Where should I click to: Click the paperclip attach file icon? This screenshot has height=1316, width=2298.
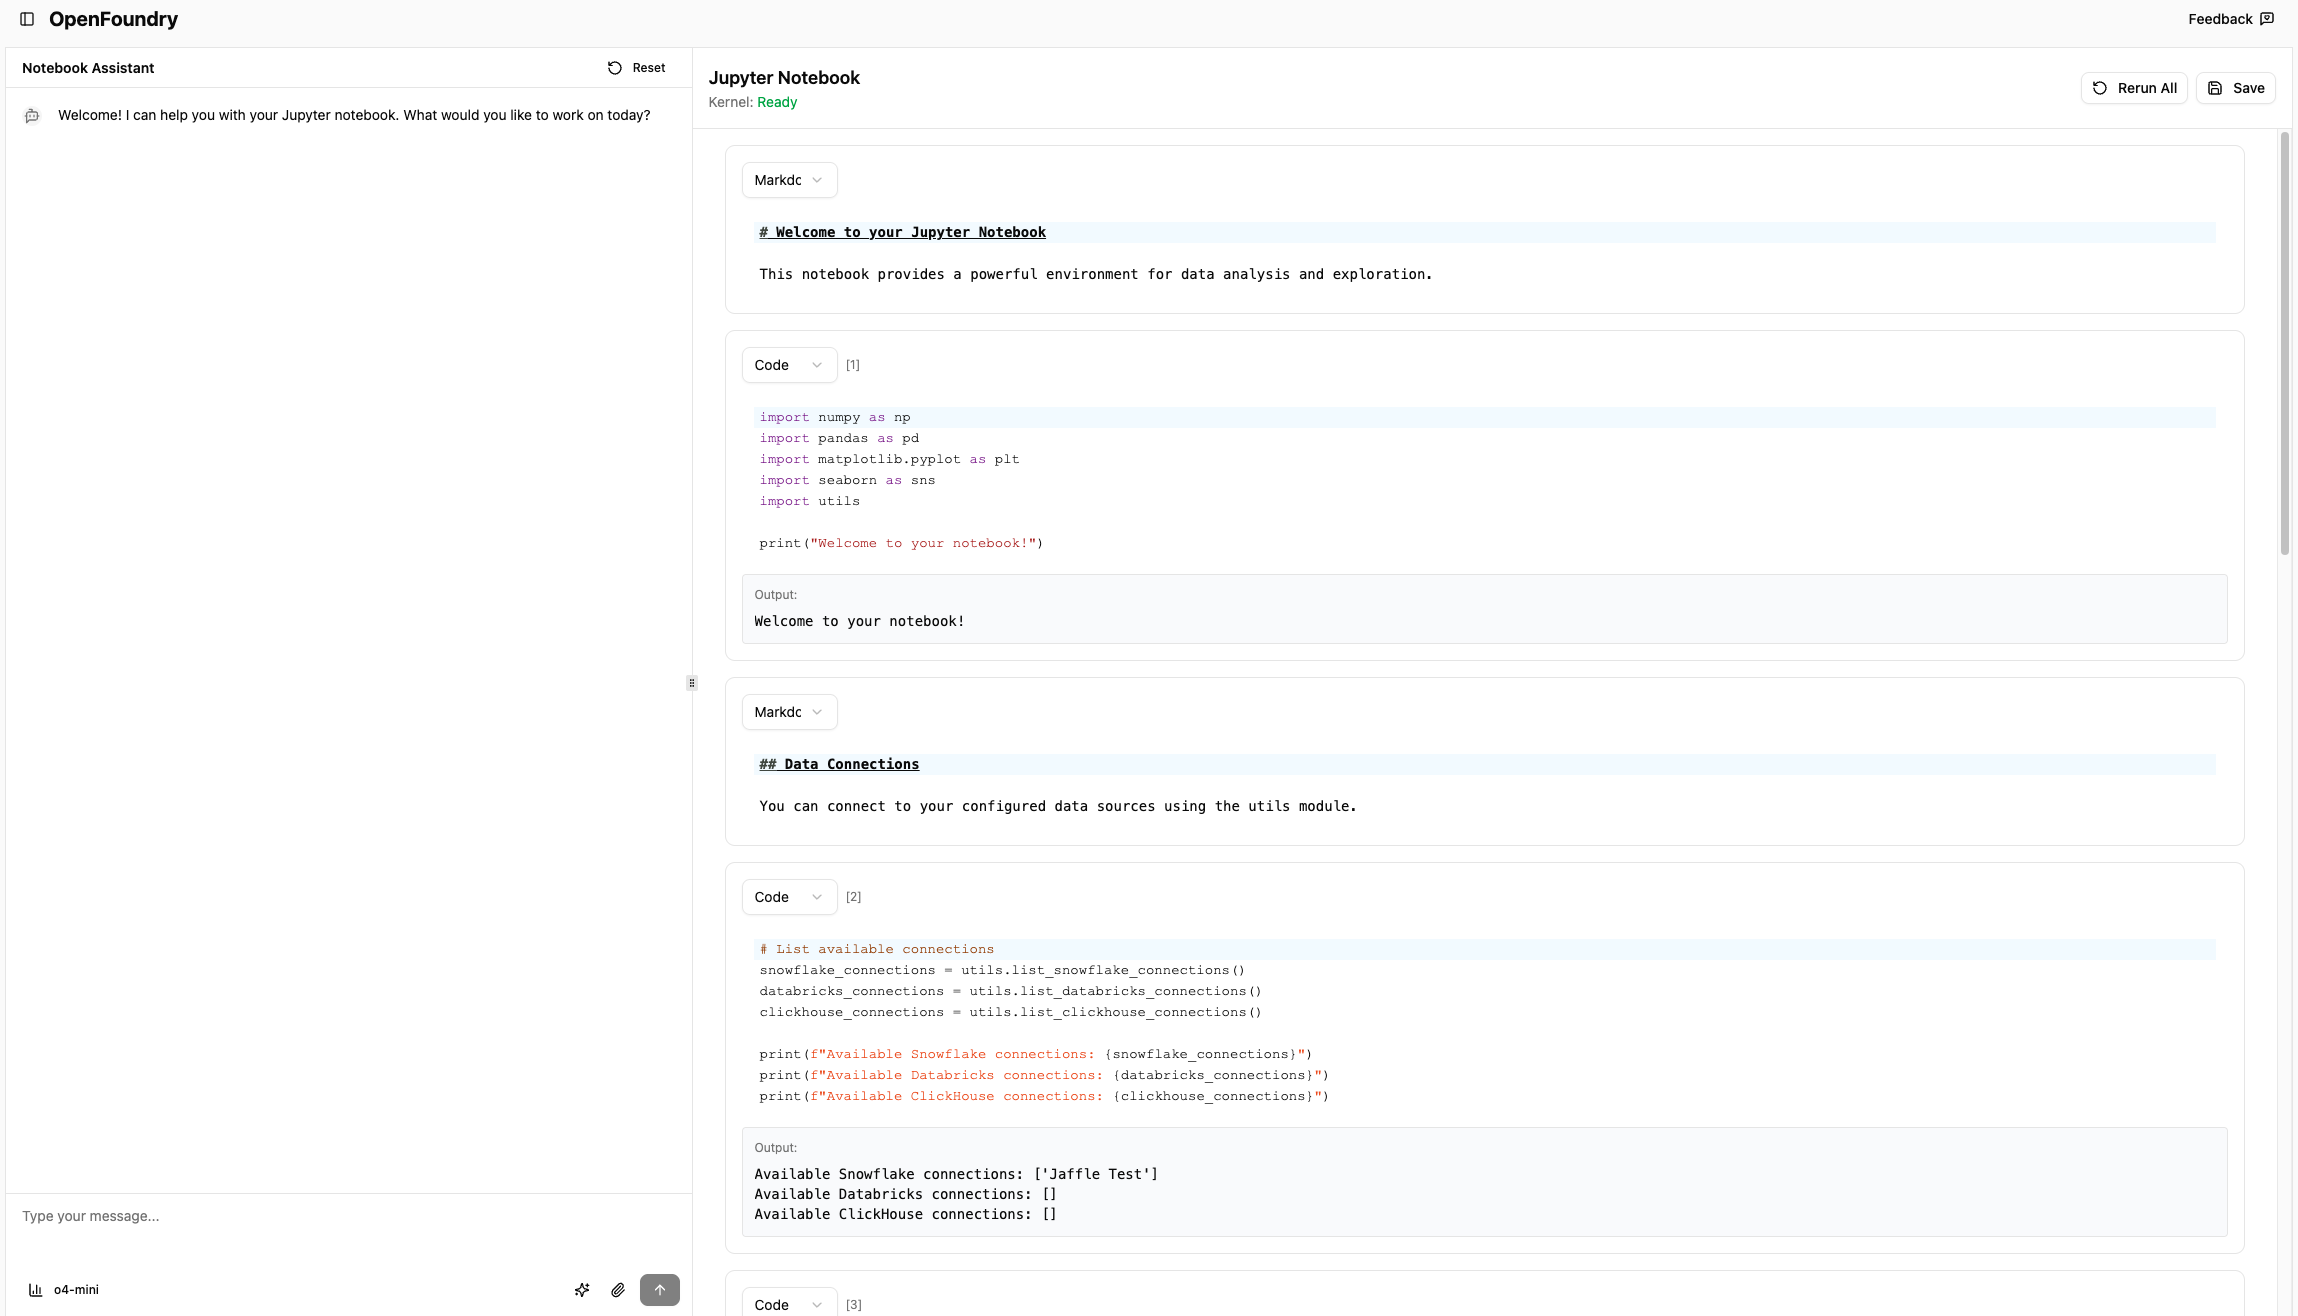tap(618, 1290)
